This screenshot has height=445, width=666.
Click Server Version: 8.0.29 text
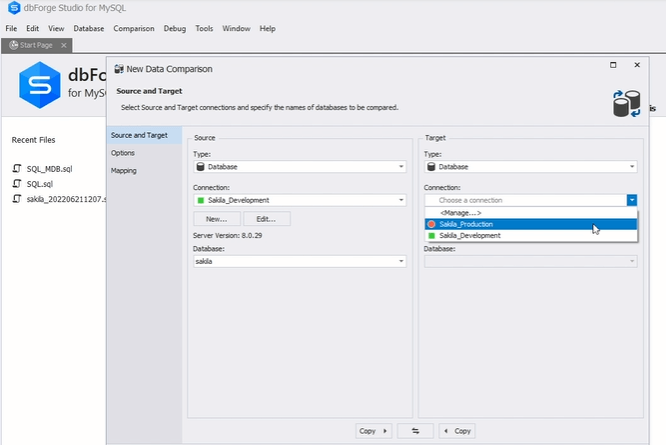227,235
